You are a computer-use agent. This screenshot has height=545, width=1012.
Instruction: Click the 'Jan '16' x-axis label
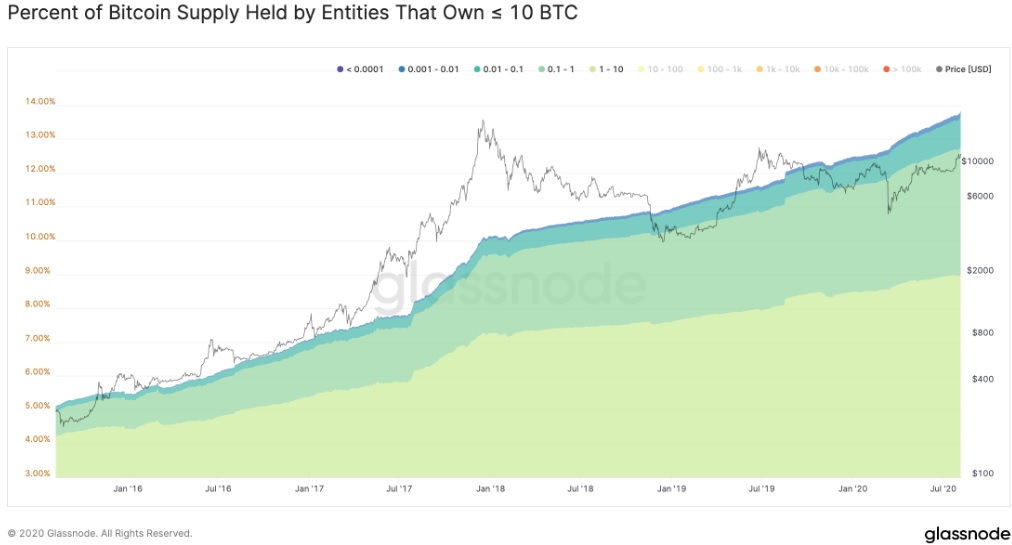click(127, 489)
